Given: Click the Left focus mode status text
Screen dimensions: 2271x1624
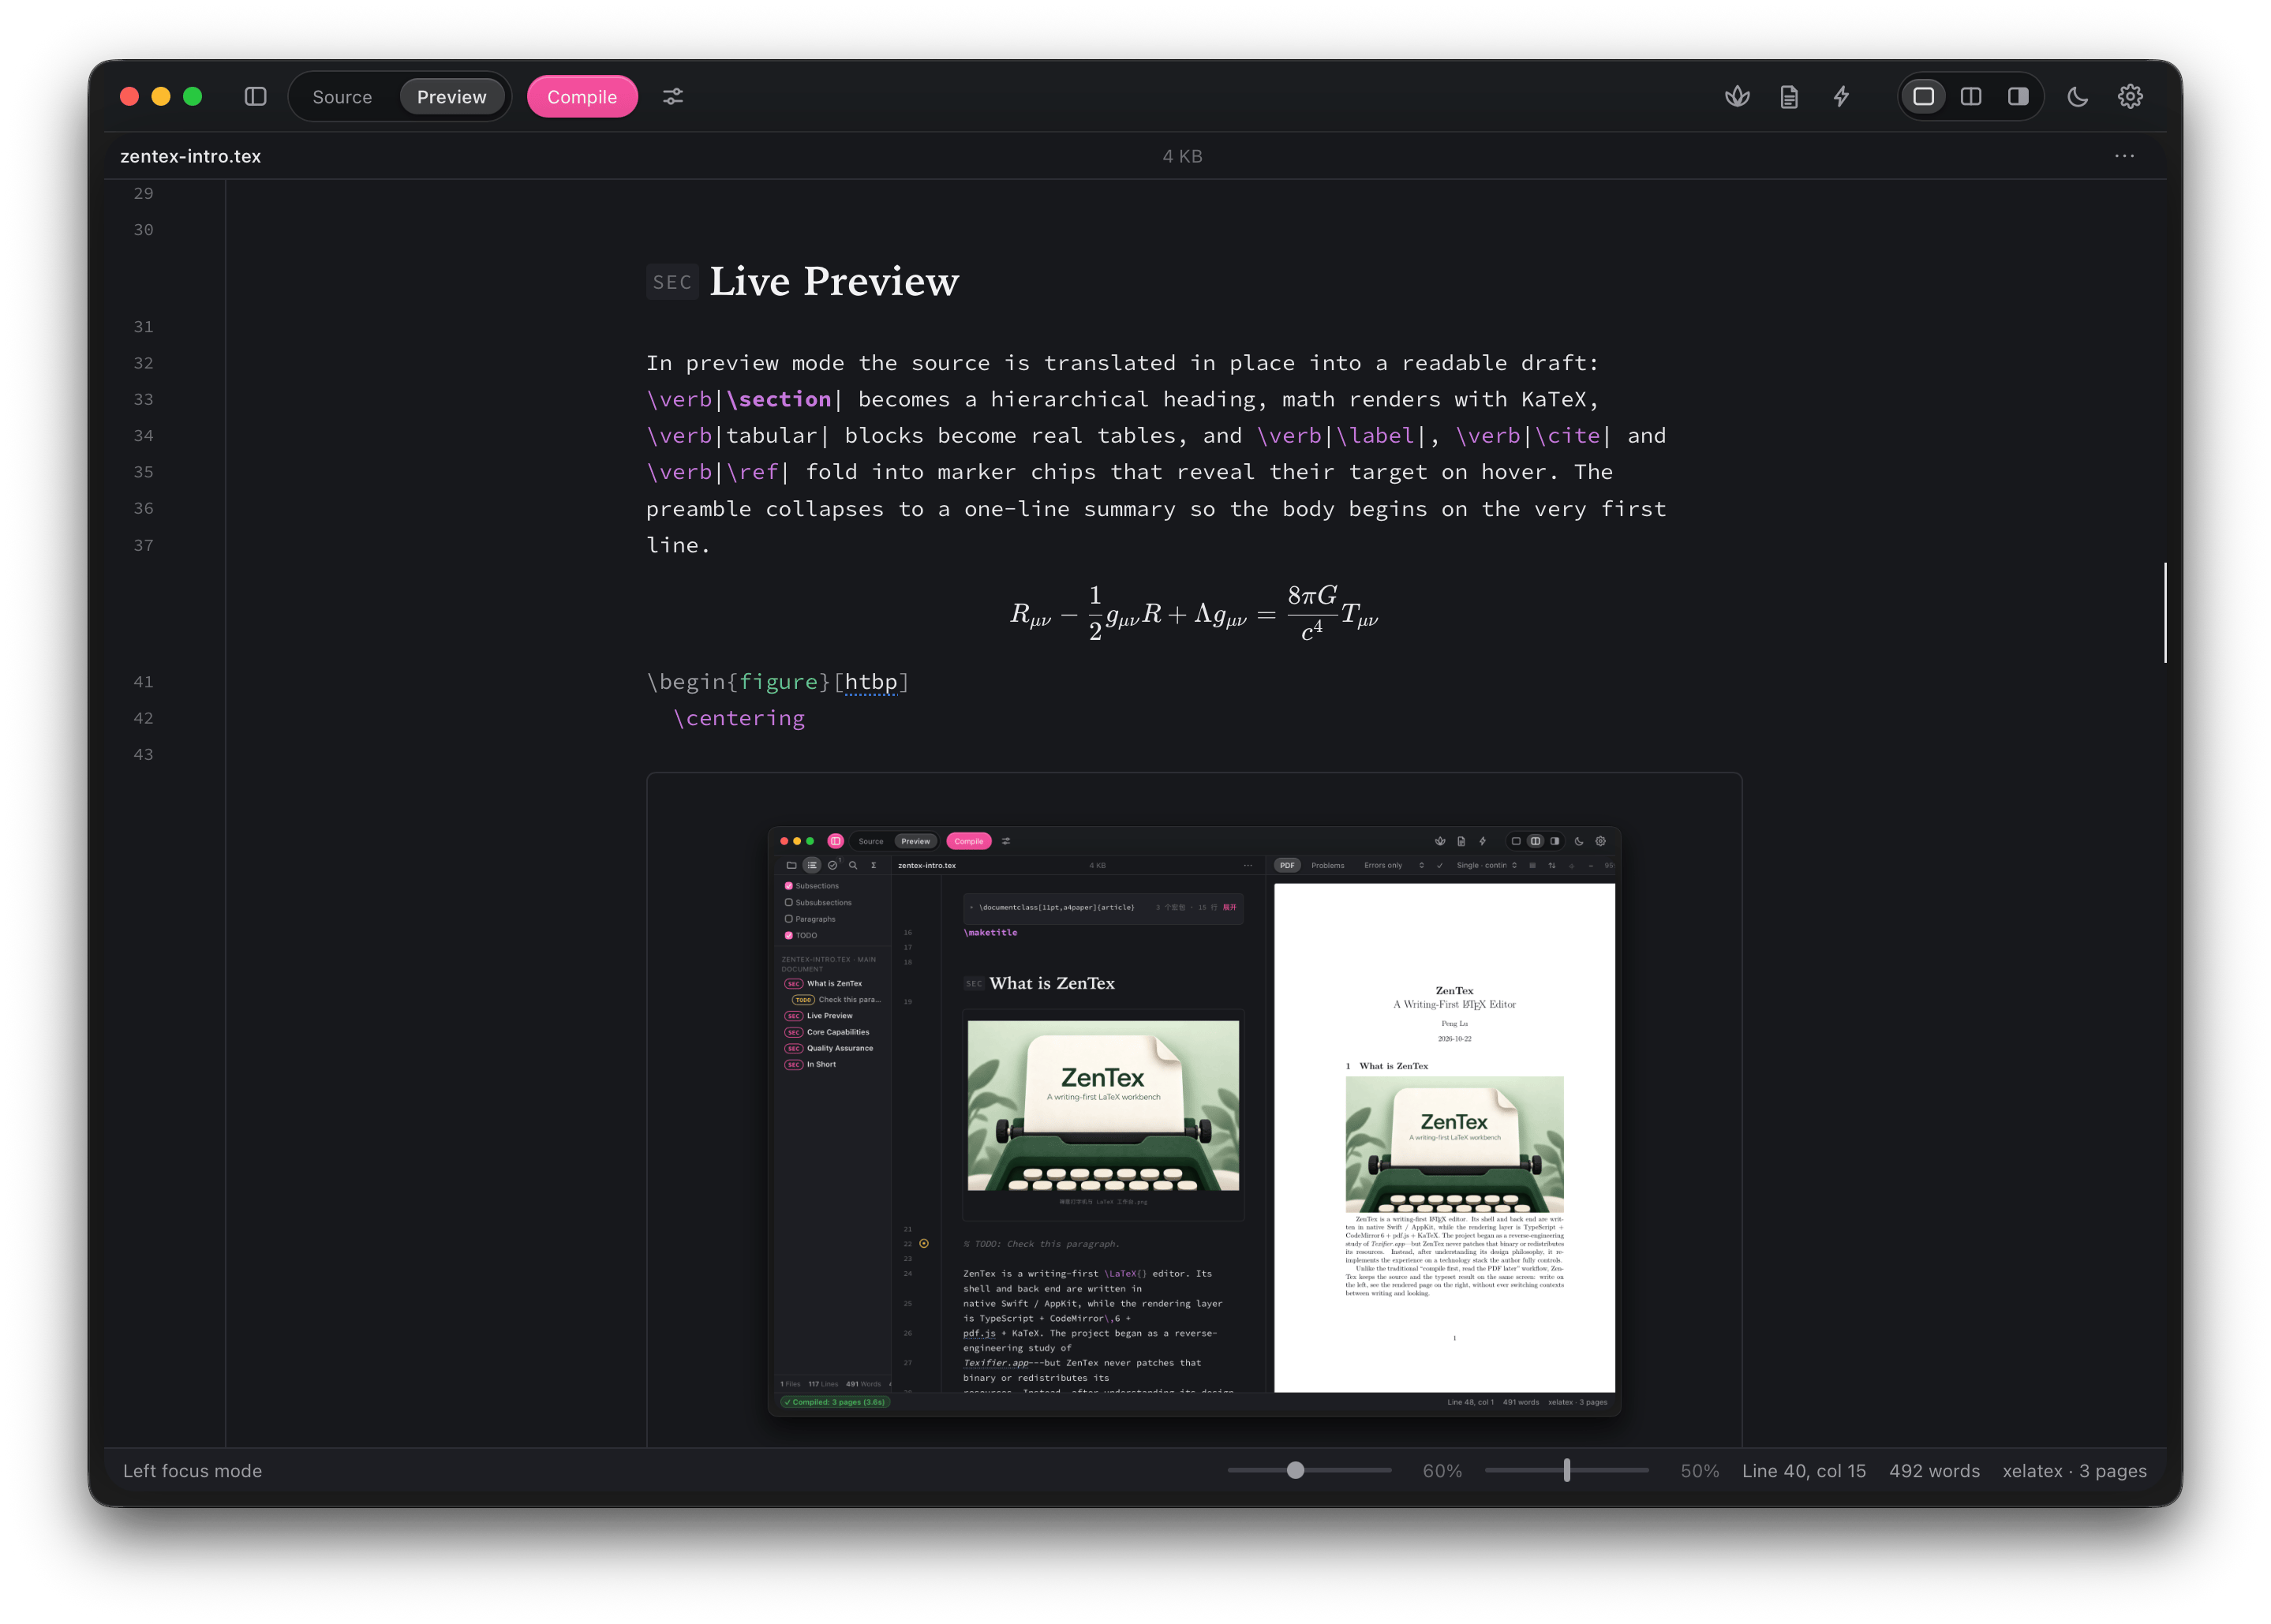Looking at the screenshot, I should 192,1471.
